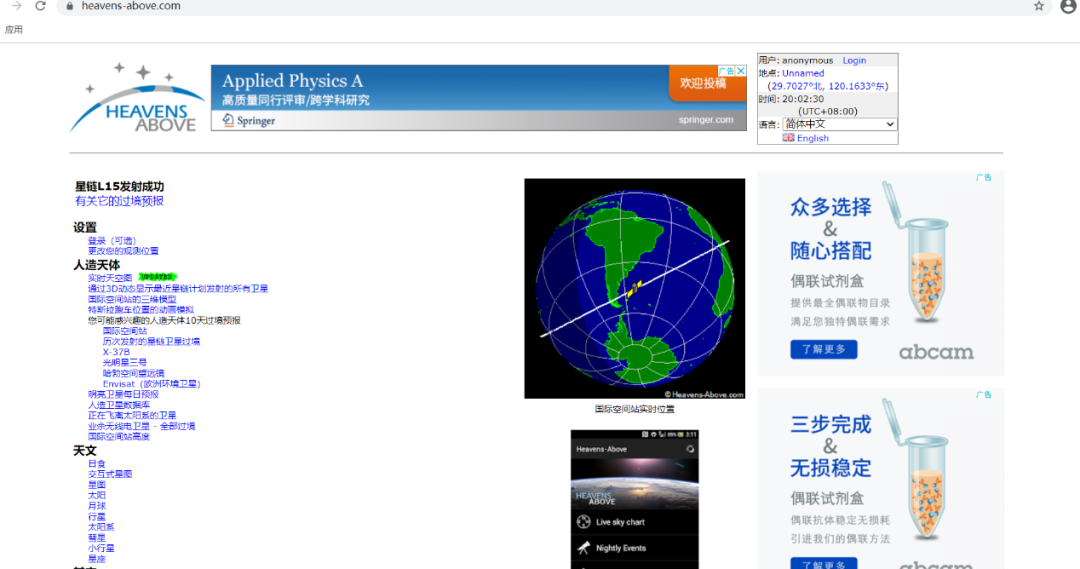1080x569 pixels.
Task: Open the 业余无线电卫星 - 全部过境 link
Action: tap(141, 426)
